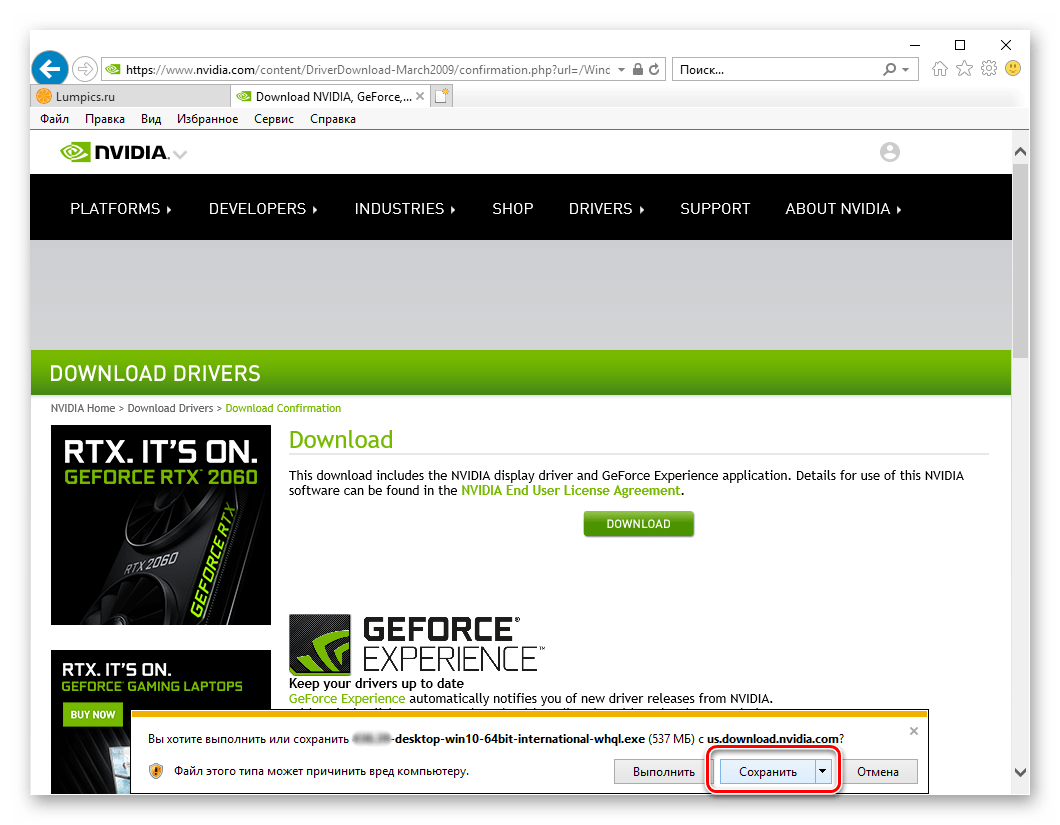
Task: Open the Файл menu
Action: (54, 119)
